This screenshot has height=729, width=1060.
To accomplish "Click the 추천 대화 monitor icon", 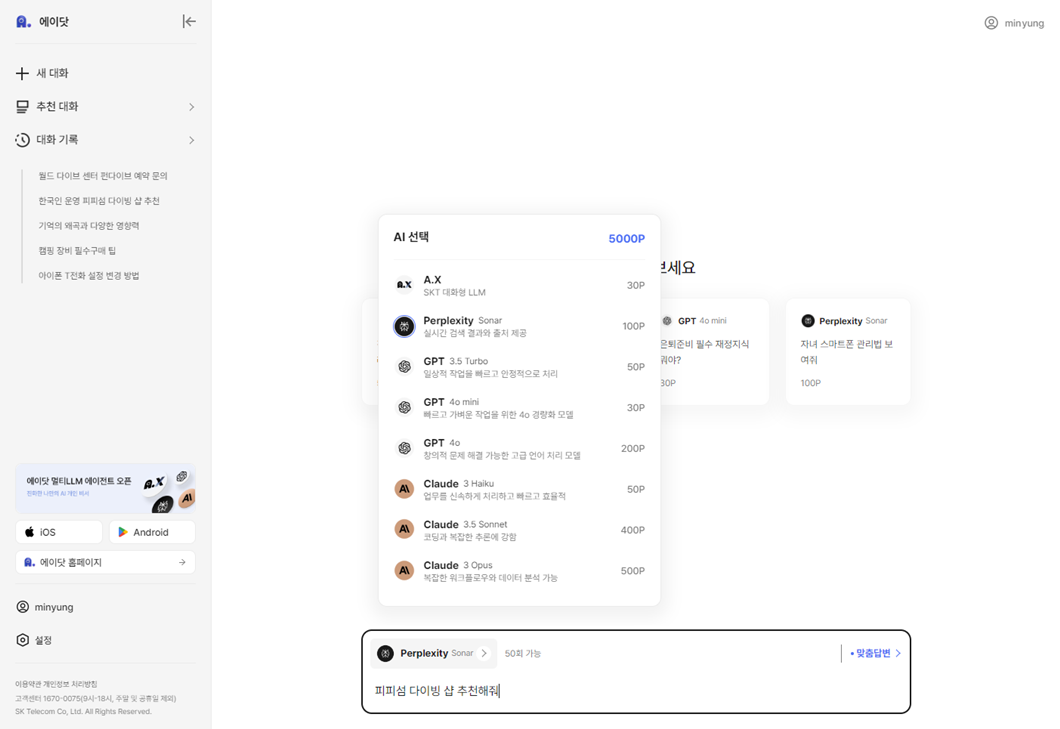I will coord(21,106).
